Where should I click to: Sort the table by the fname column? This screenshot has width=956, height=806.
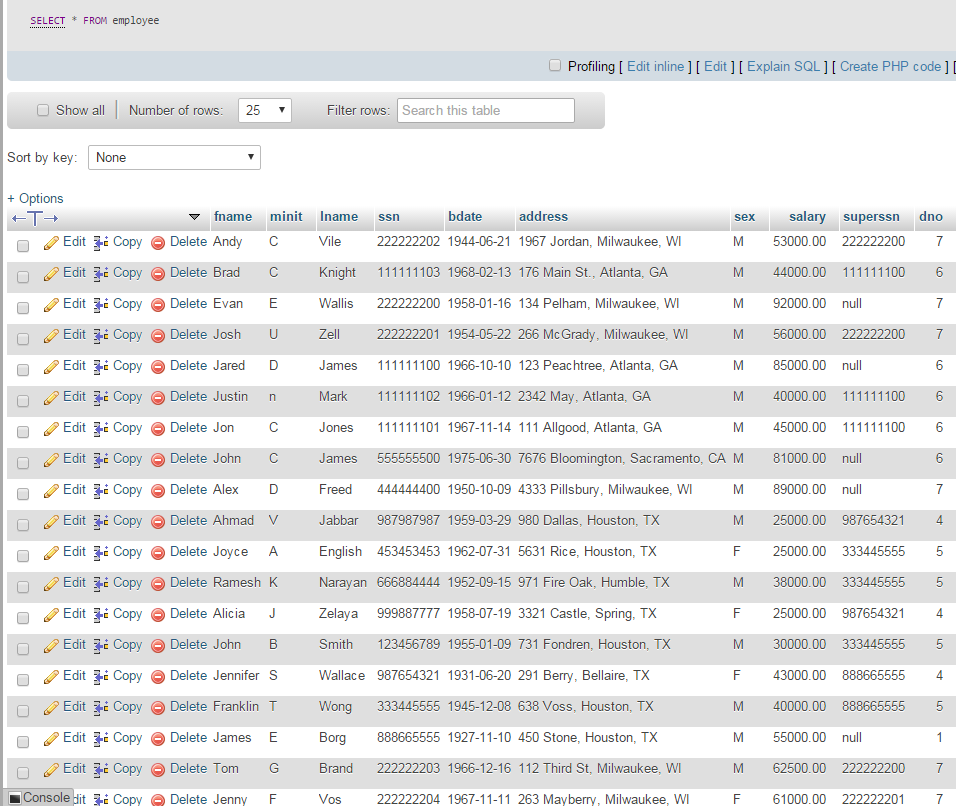tap(233, 216)
